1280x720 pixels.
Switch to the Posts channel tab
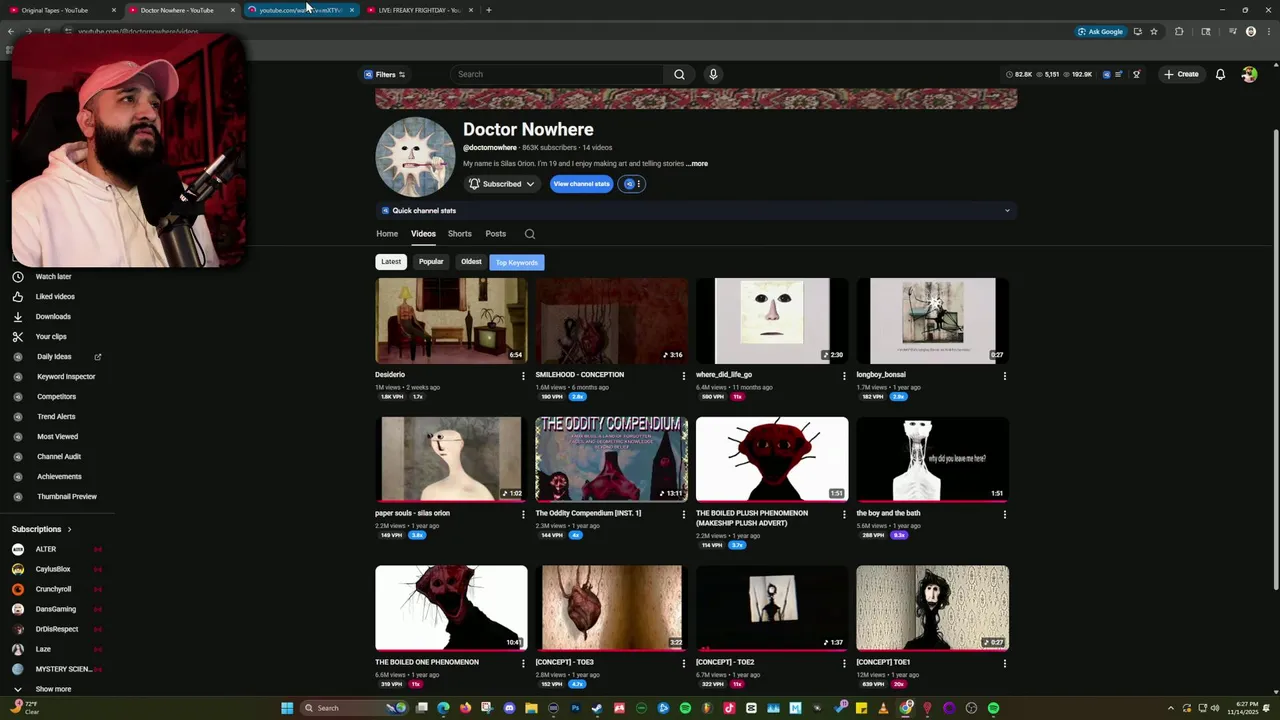coord(496,234)
